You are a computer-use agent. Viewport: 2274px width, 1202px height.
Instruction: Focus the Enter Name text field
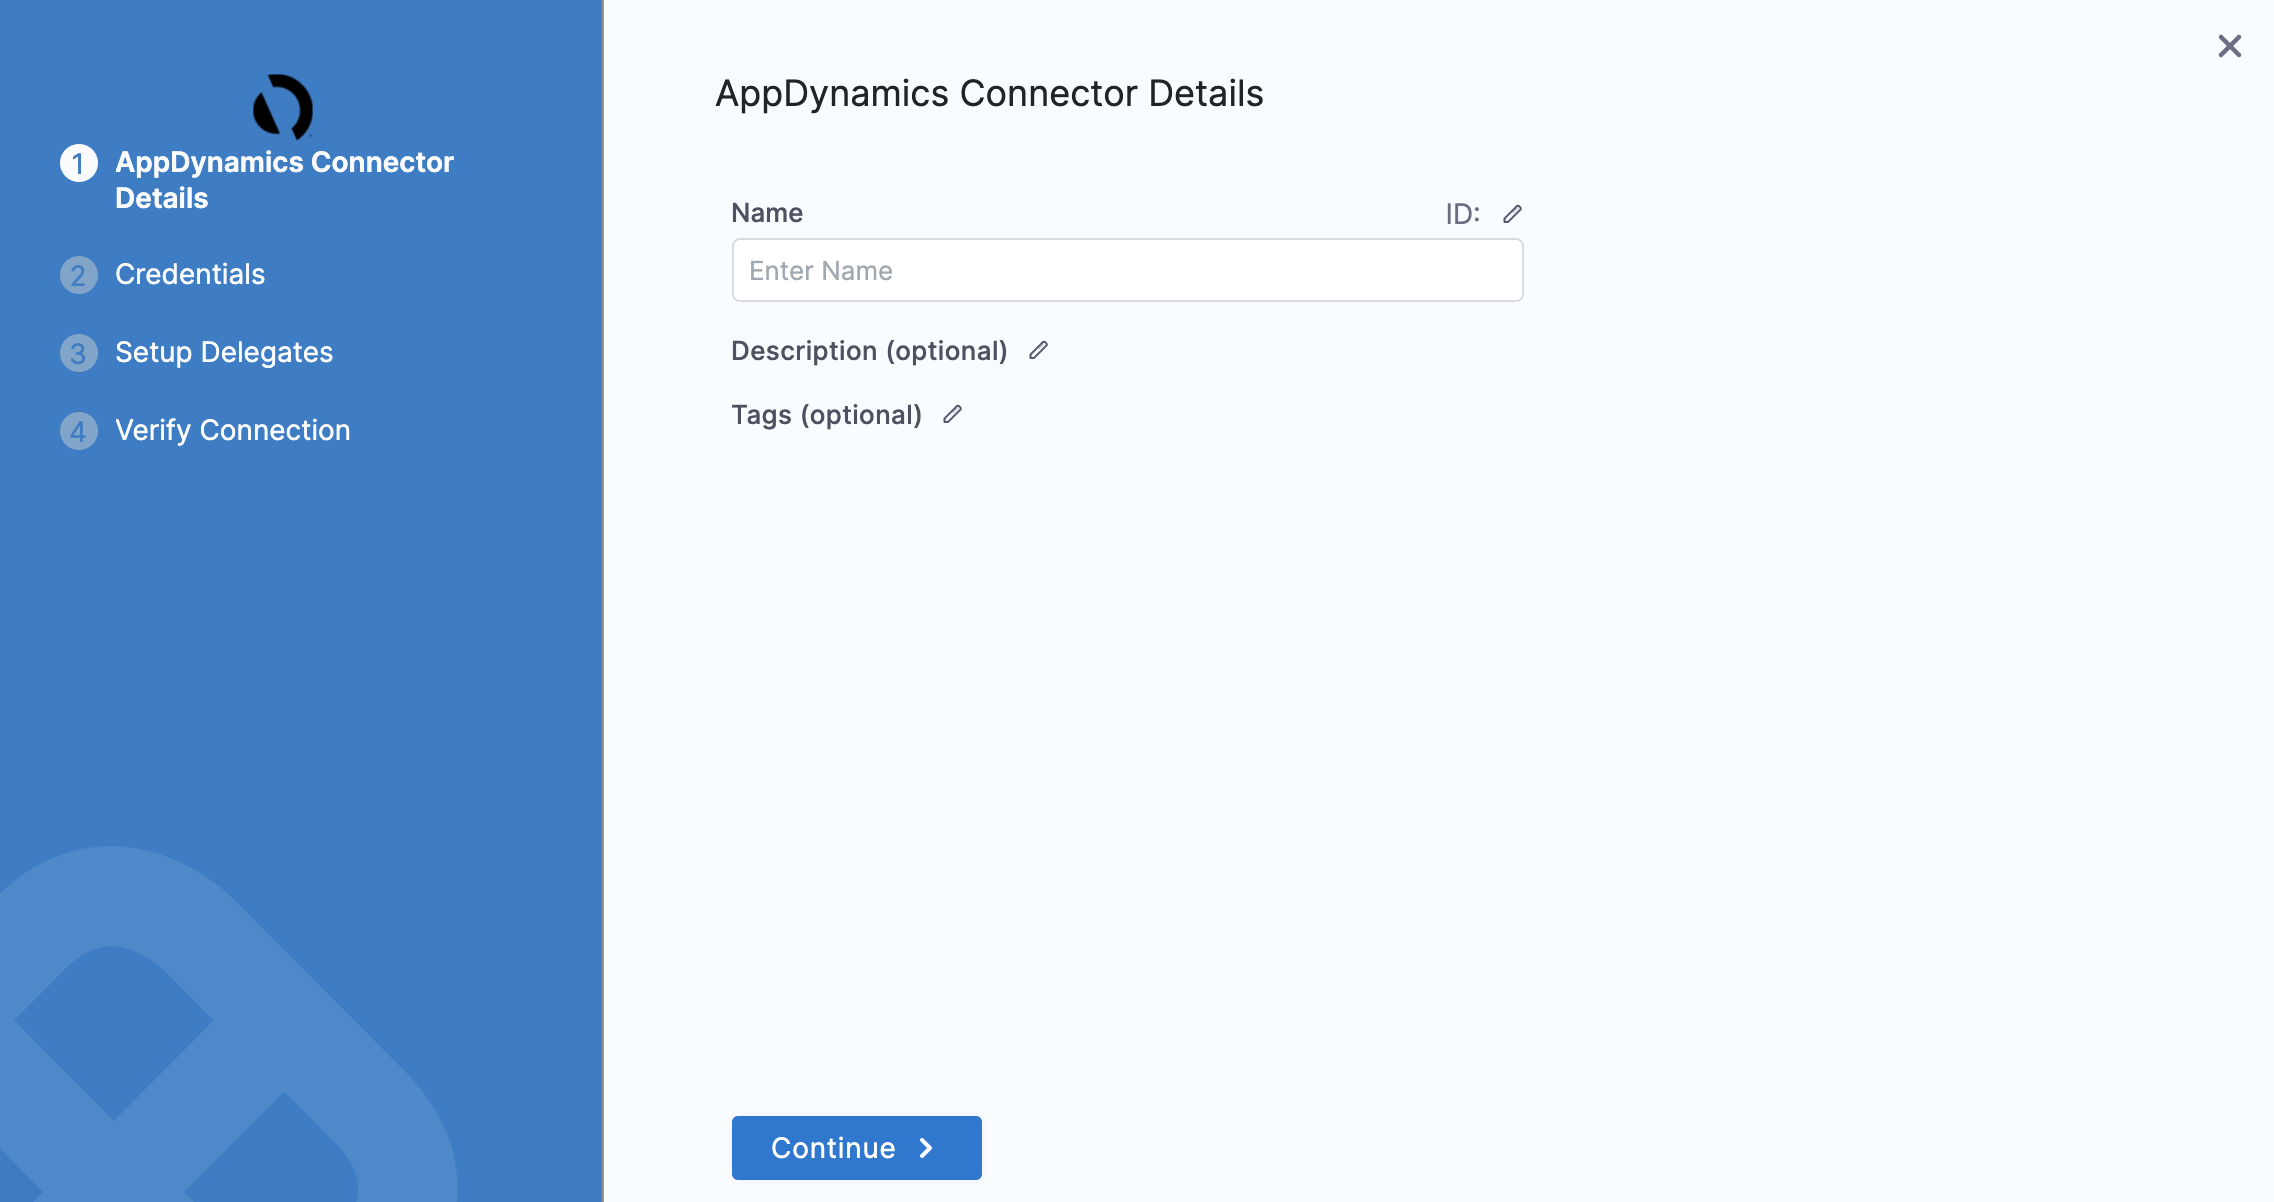pyautogui.click(x=1127, y=270)
